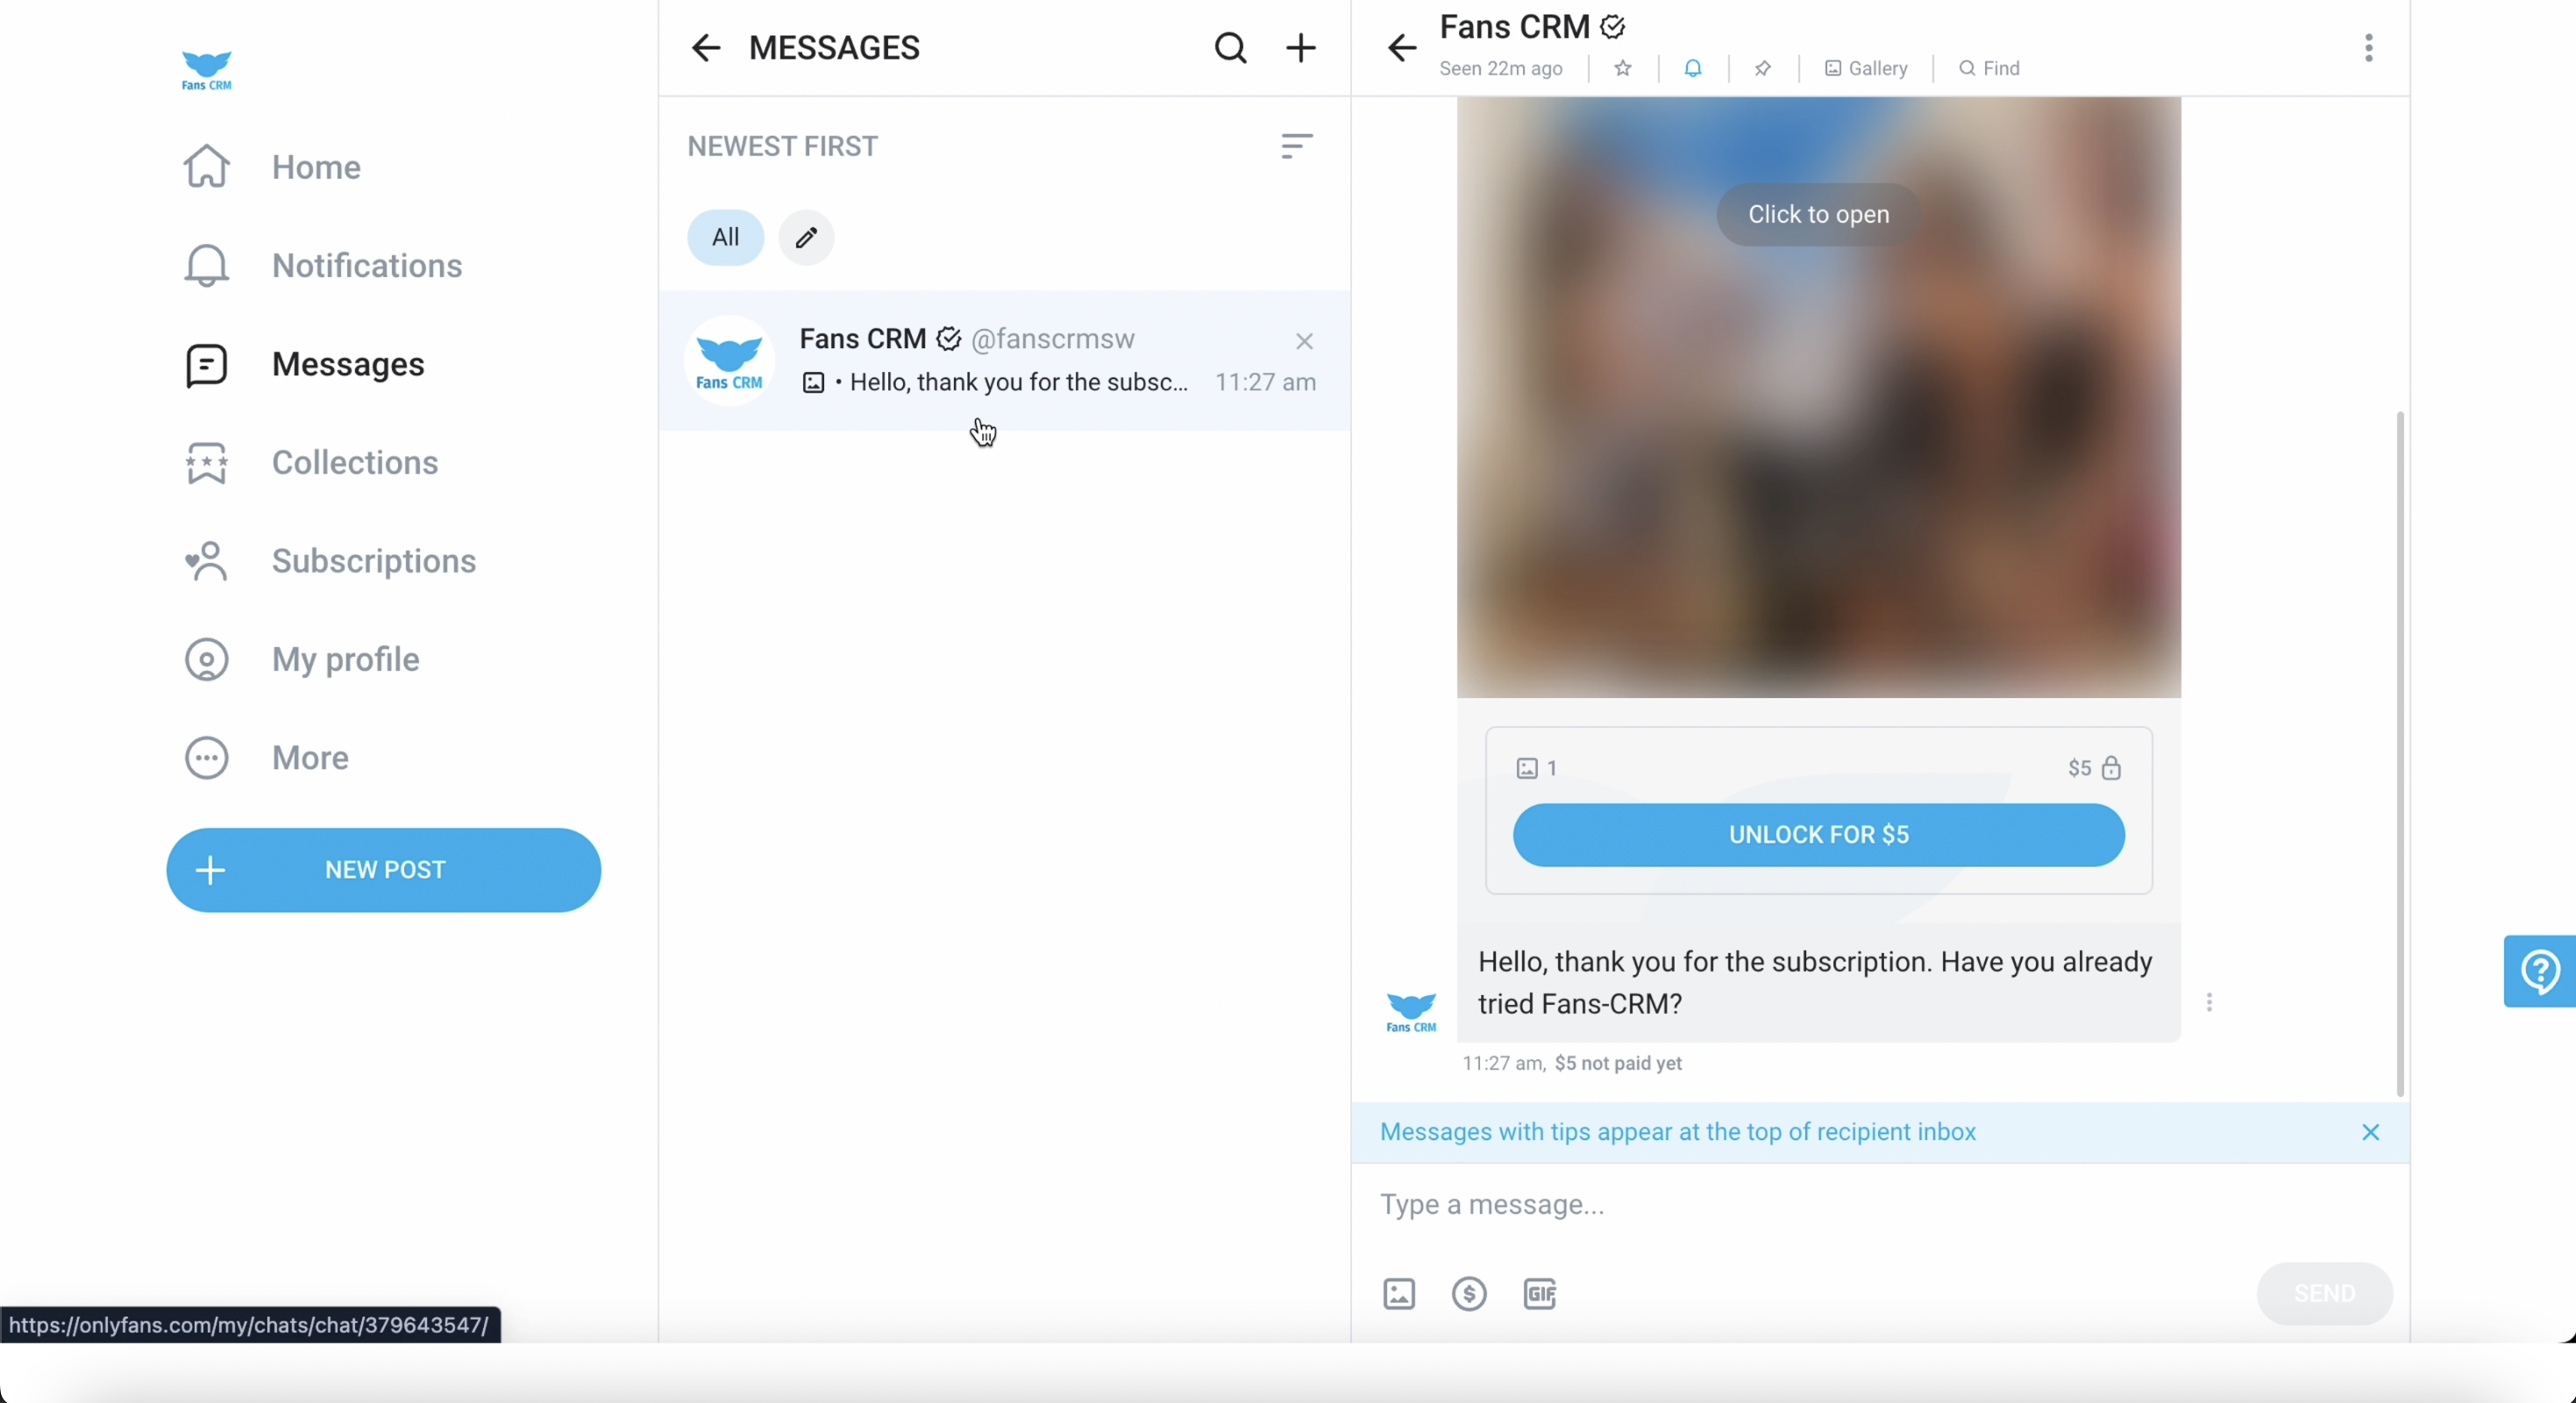Click the My Profile user icon
The height and width of the screenshot is (1403, 2576).
tap(205, 659)
